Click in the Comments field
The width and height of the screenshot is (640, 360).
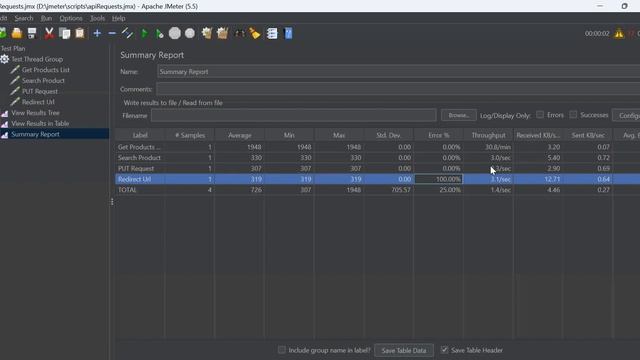(x=398, y=89)
